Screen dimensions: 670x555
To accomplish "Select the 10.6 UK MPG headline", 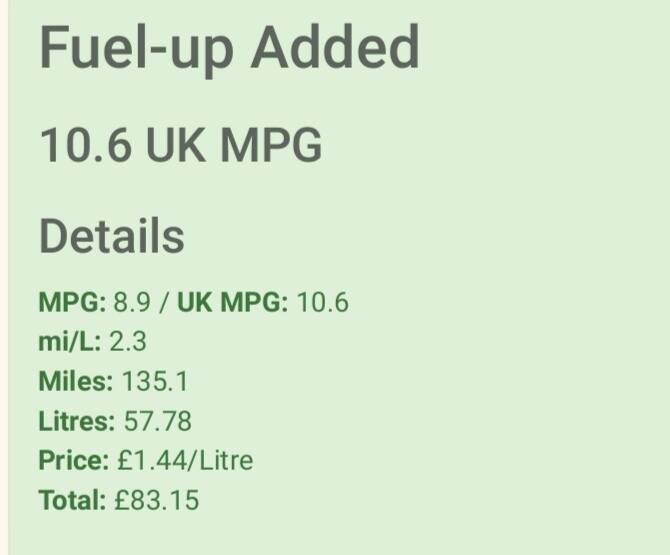I will [x=181, y=144].
